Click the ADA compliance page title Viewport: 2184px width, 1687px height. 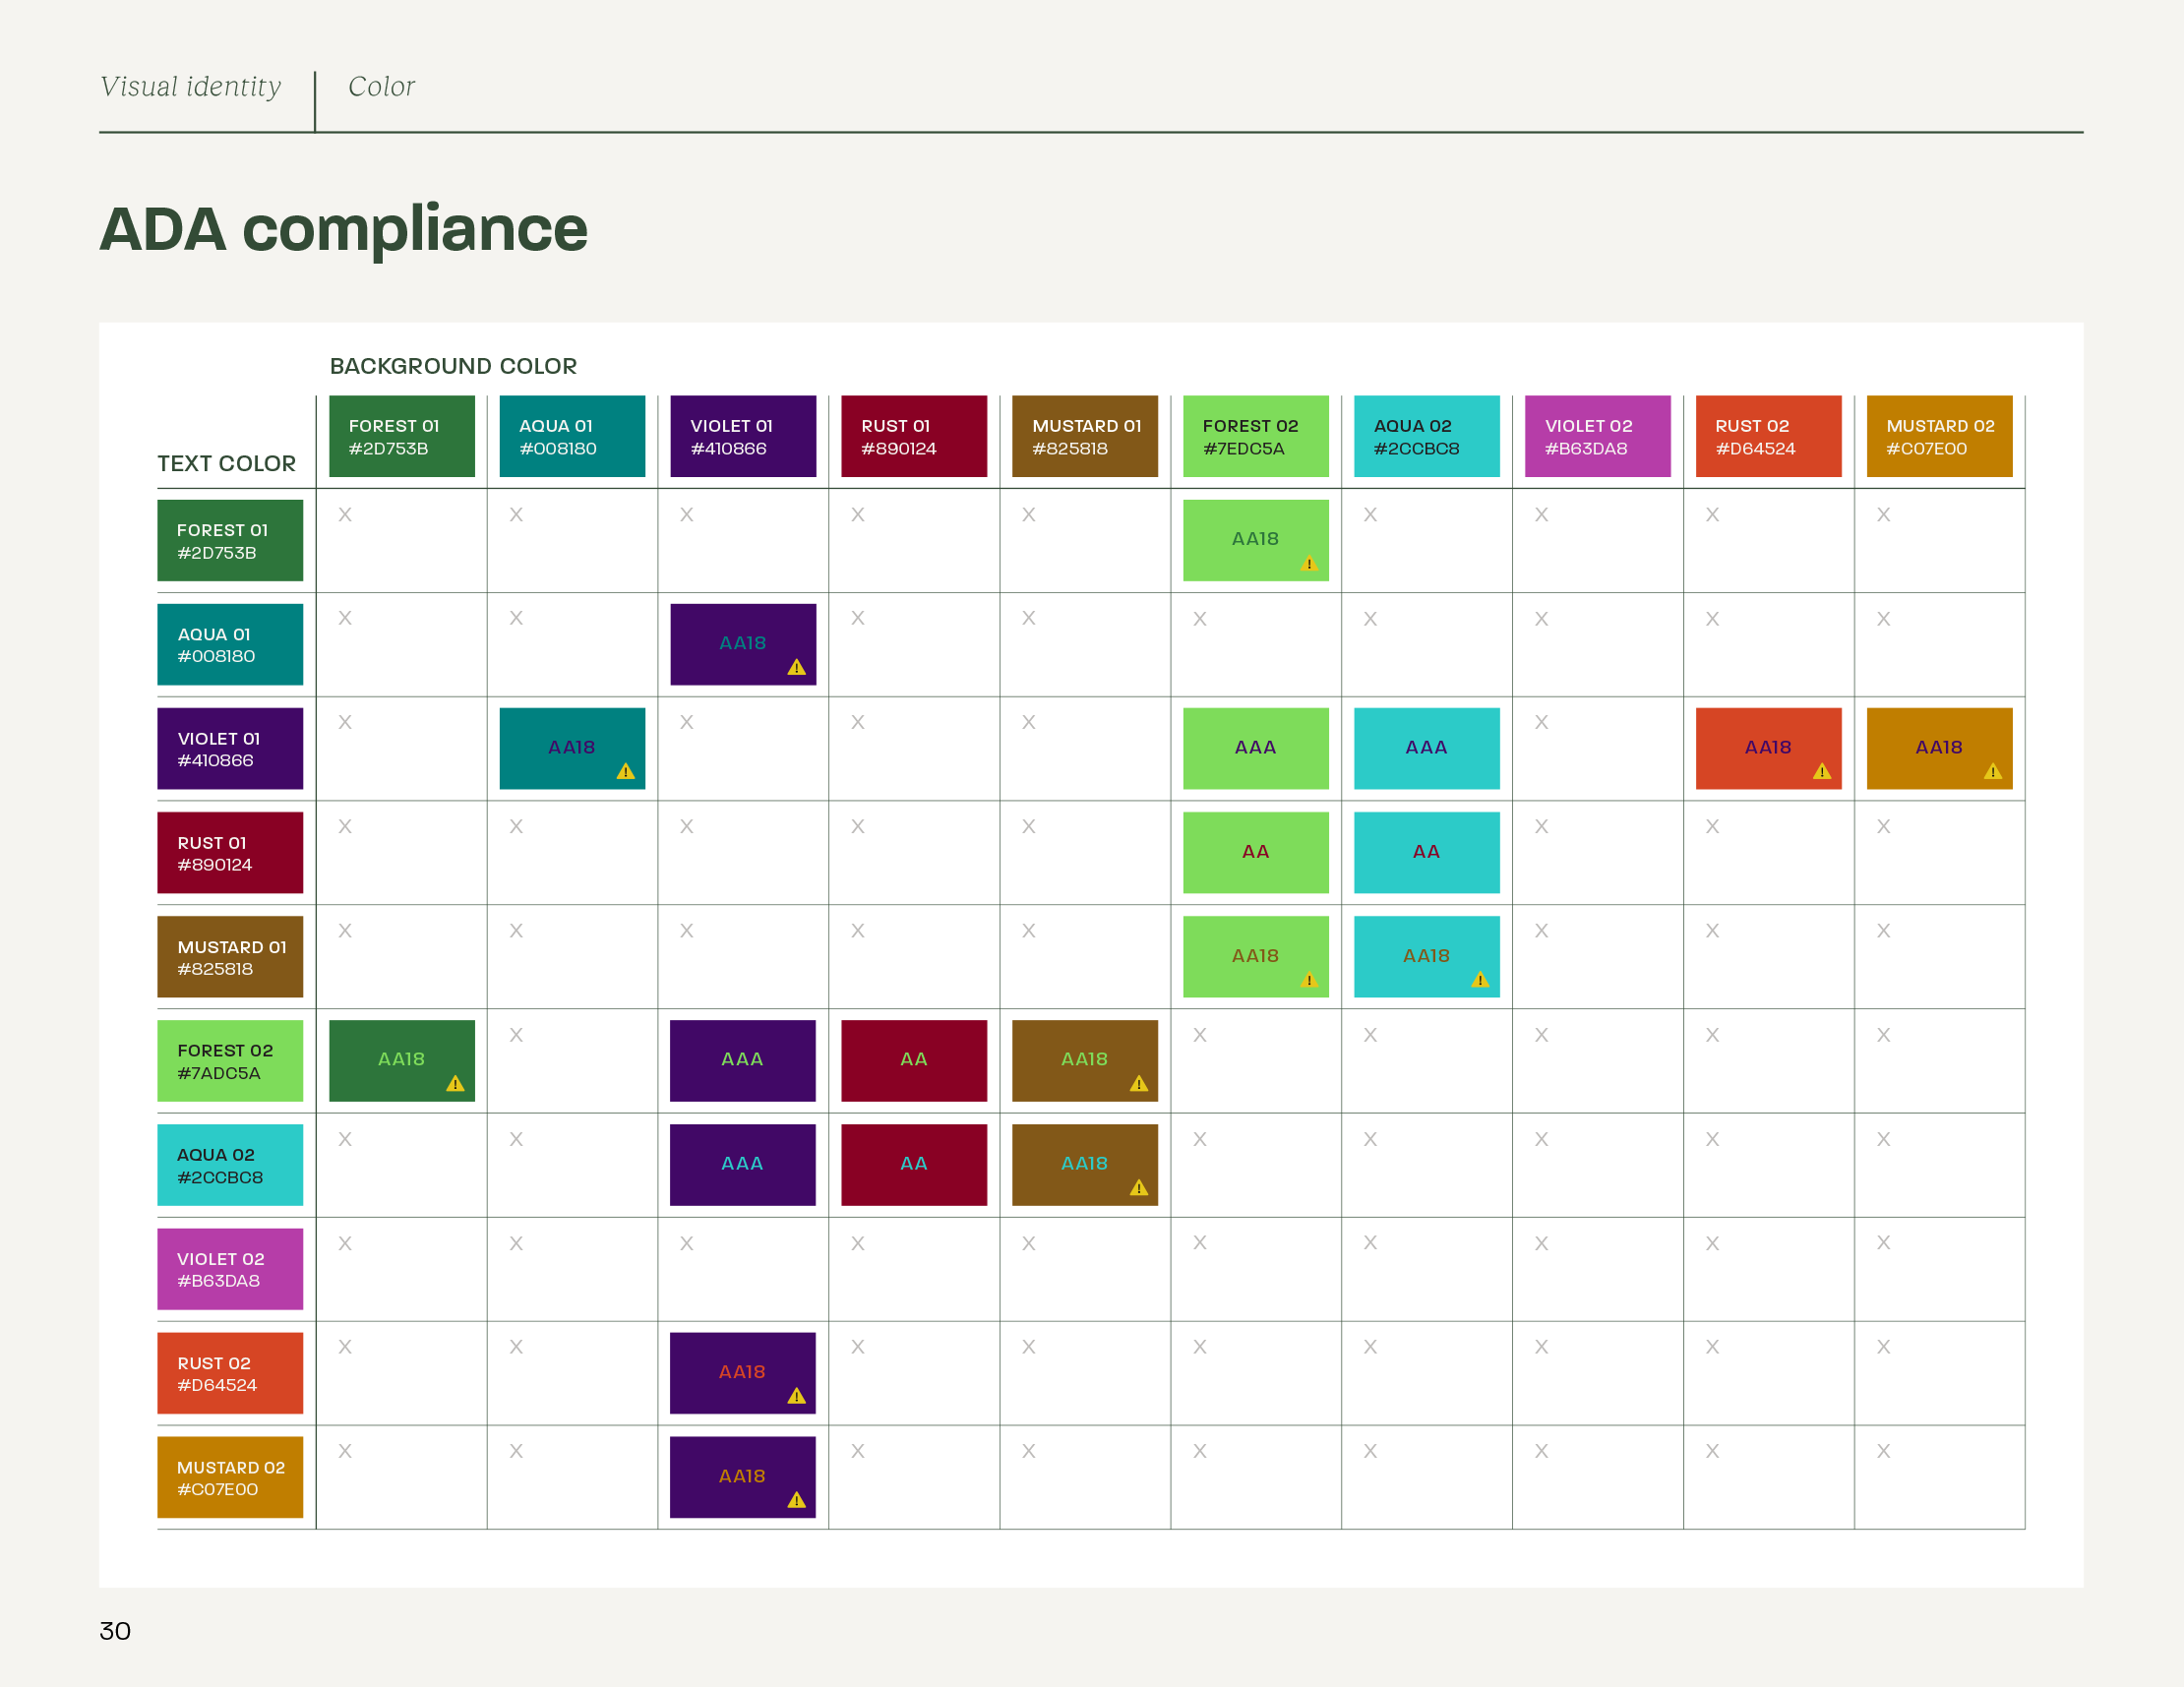point(344,230)
